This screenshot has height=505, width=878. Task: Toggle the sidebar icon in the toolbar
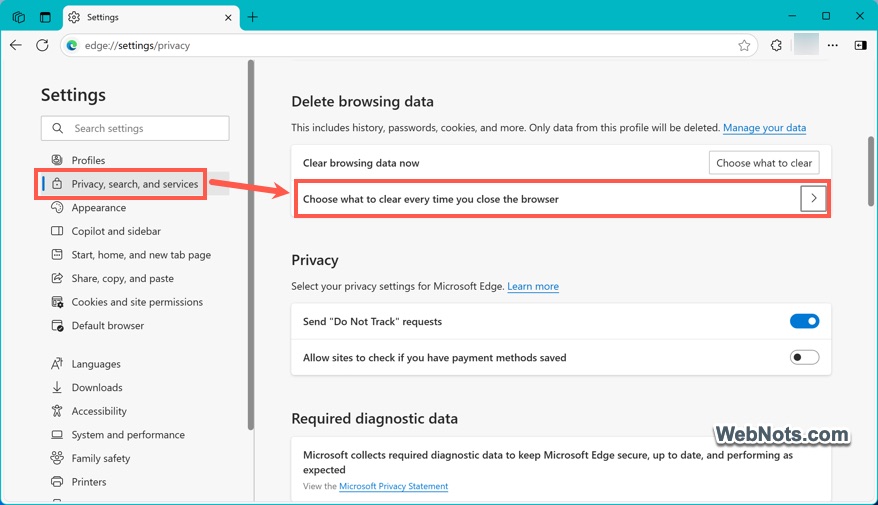coord(861,45)
